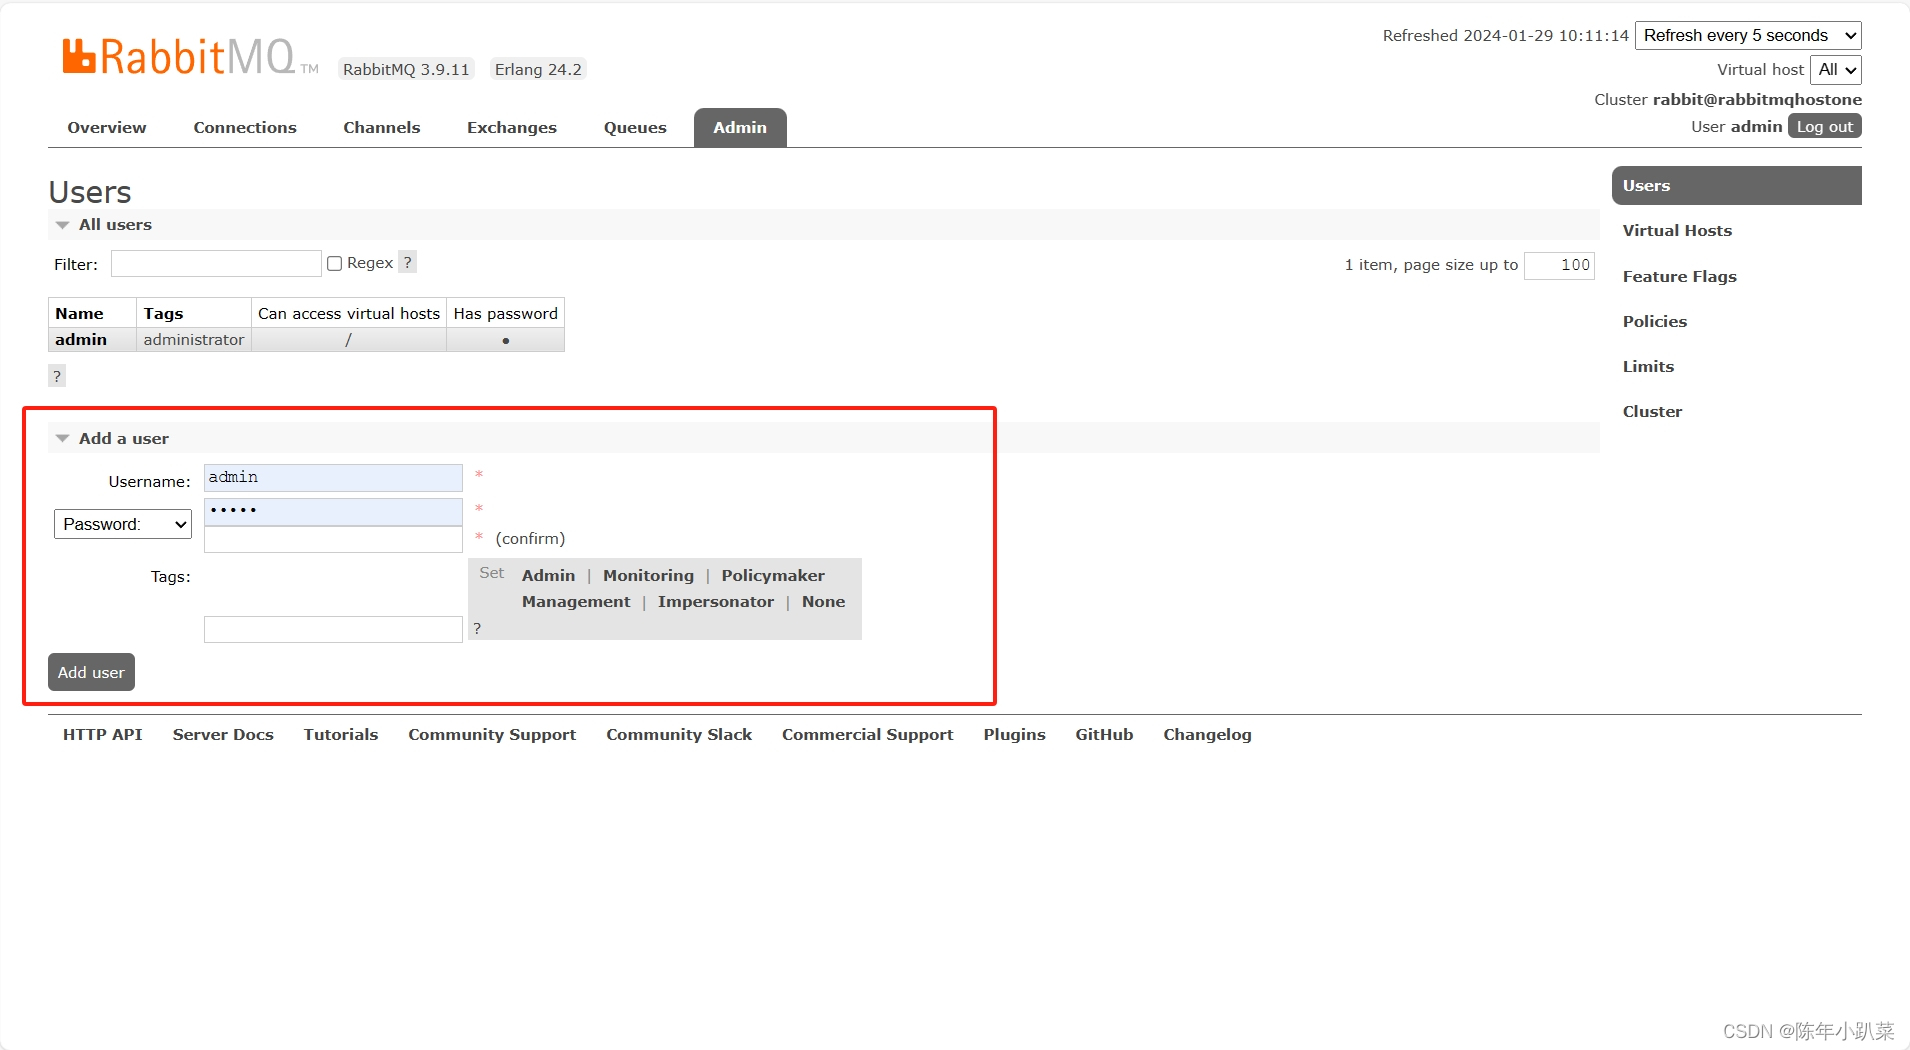
Task: Set the Admin tag
Action: pos(548,576)
